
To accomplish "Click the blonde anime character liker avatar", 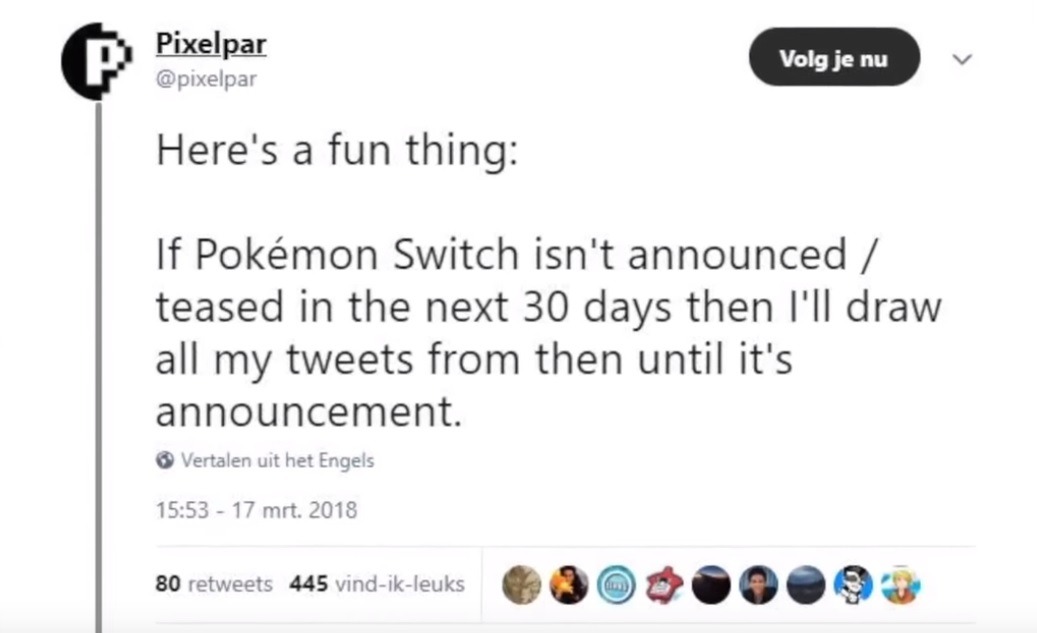I will 900,585.
